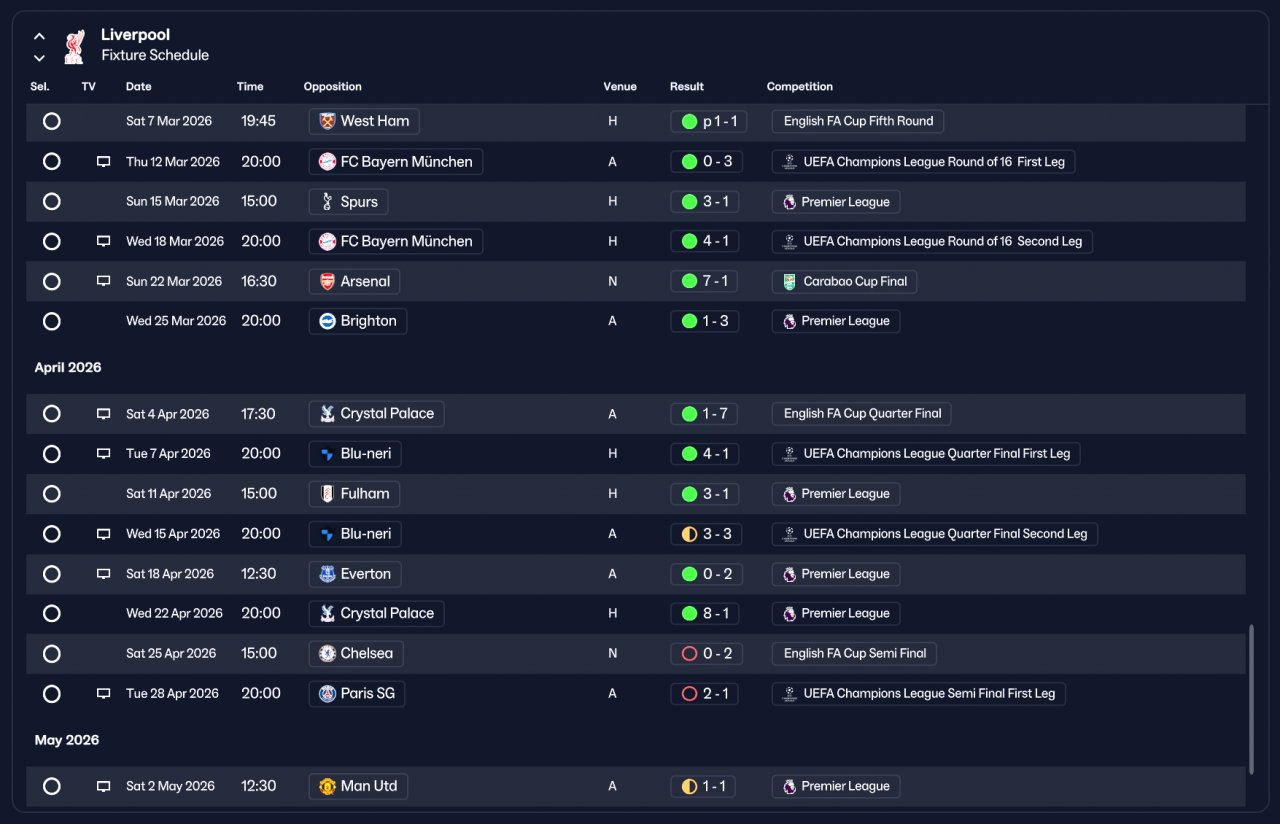Click the Liverpool club crest icon
Image resolution: width=1280 pixels, height=824 pixels.
pos(74,46)
